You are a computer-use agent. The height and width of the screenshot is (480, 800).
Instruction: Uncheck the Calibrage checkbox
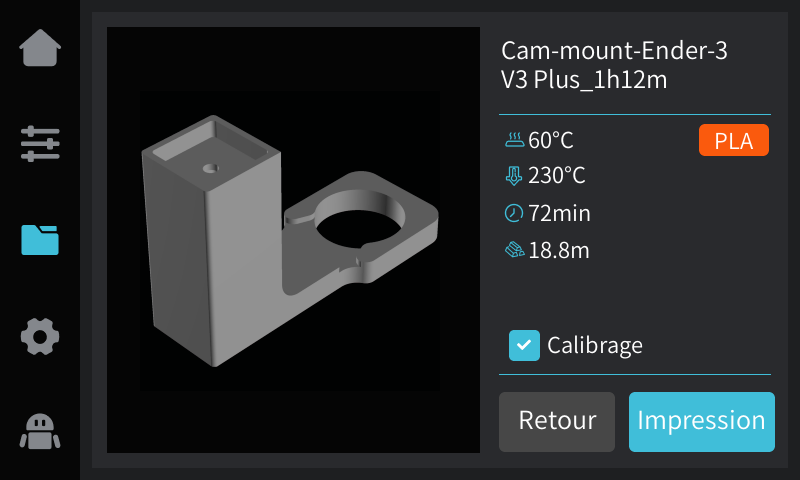click(x=524, y=345)
